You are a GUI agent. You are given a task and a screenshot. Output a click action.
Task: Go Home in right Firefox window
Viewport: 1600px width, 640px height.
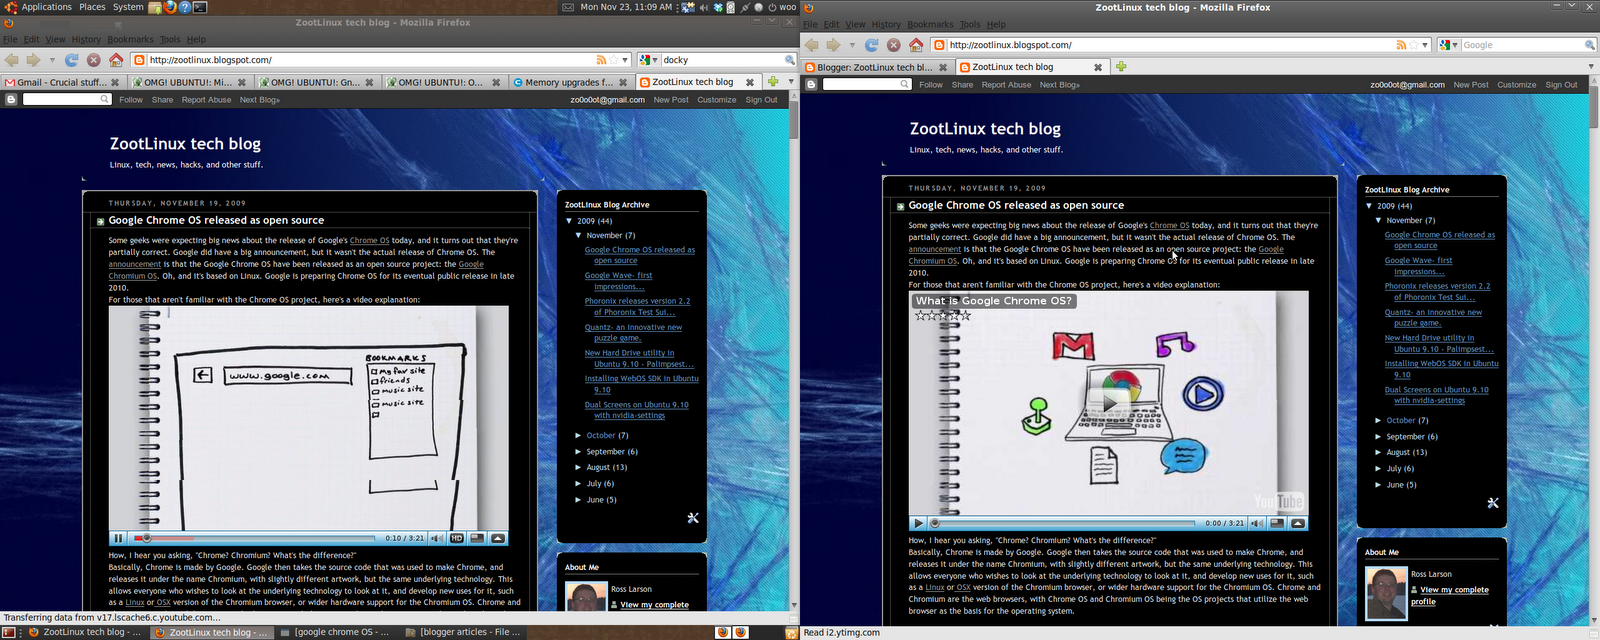click(916, 45)
